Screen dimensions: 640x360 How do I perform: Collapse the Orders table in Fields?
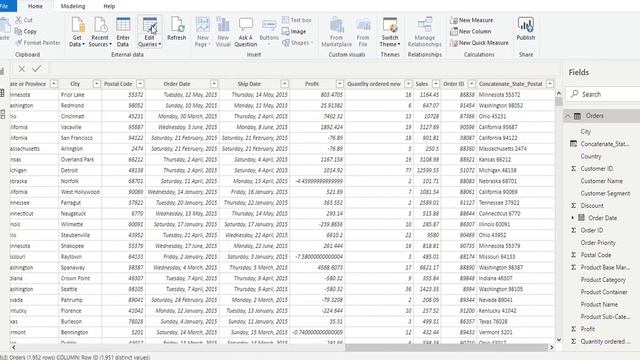568,116
